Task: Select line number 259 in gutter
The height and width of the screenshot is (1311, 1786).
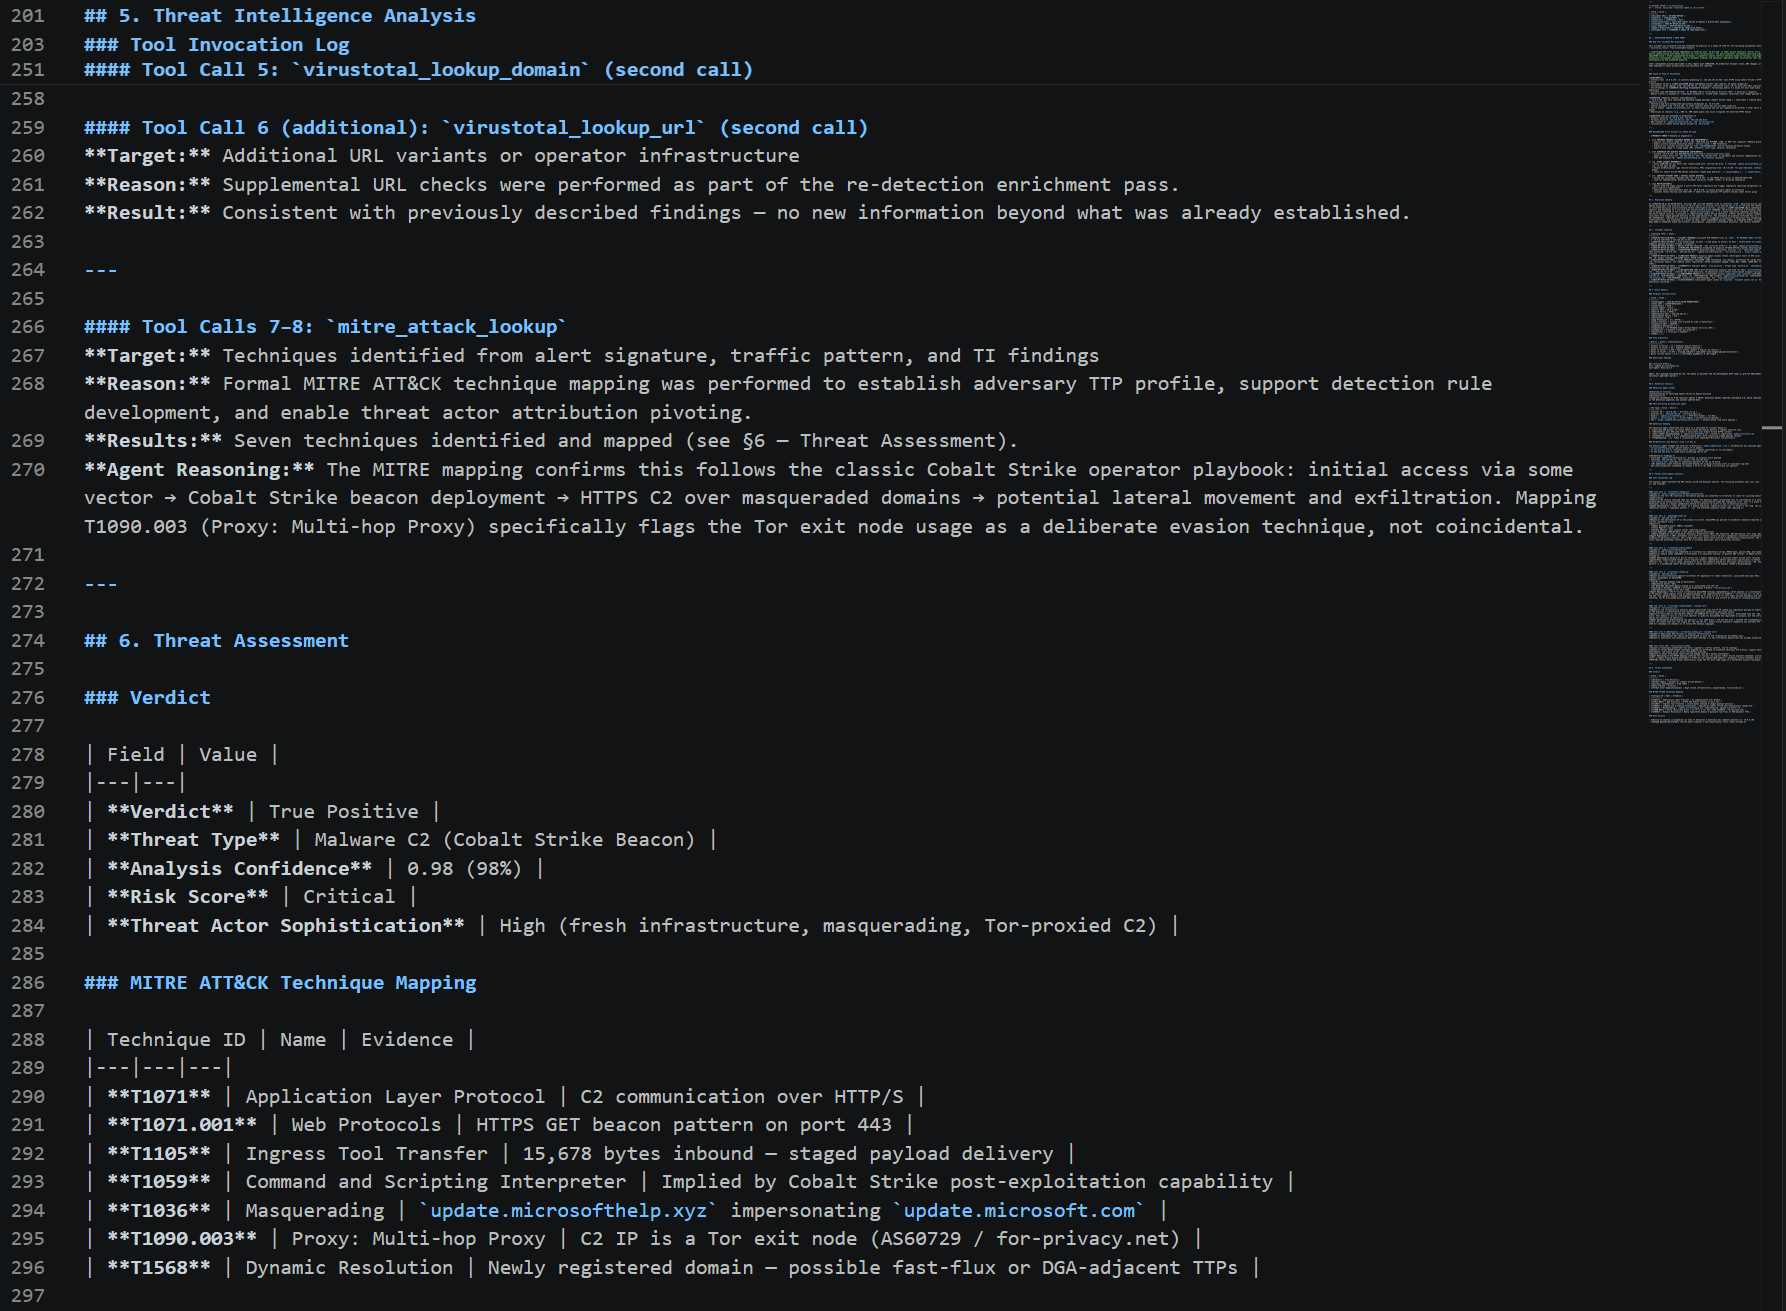Action: click(x=28, y=128)
